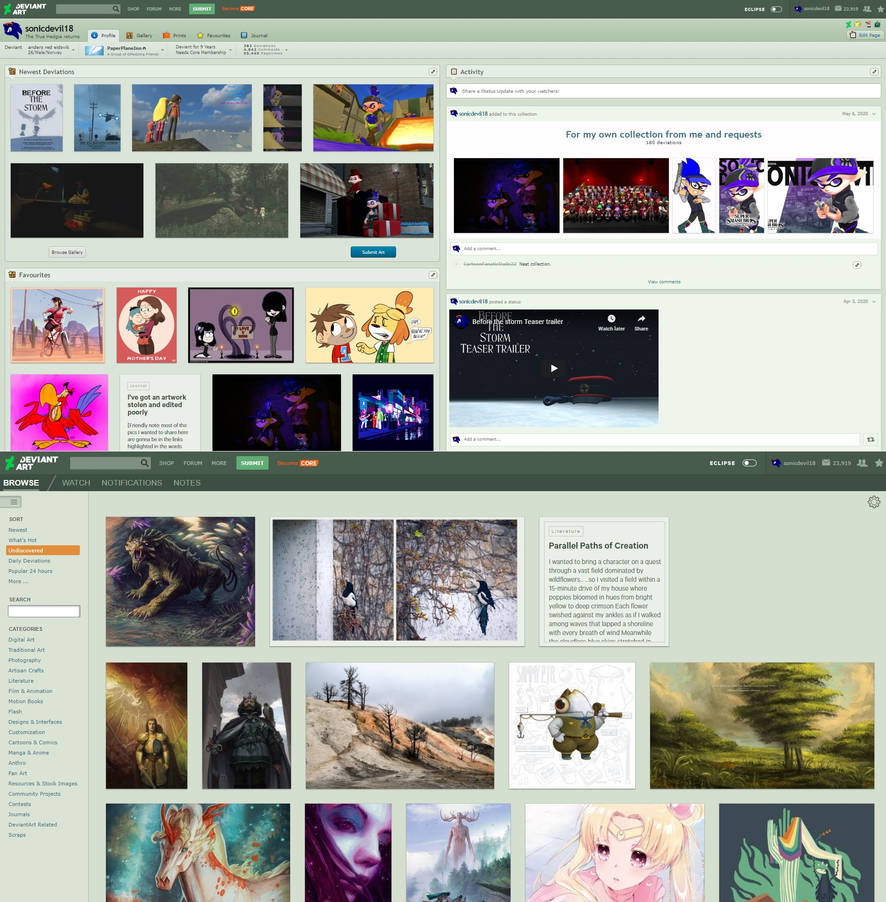
Task: Sort by What's Hot in the sidebar
Action: pos(22,540)
